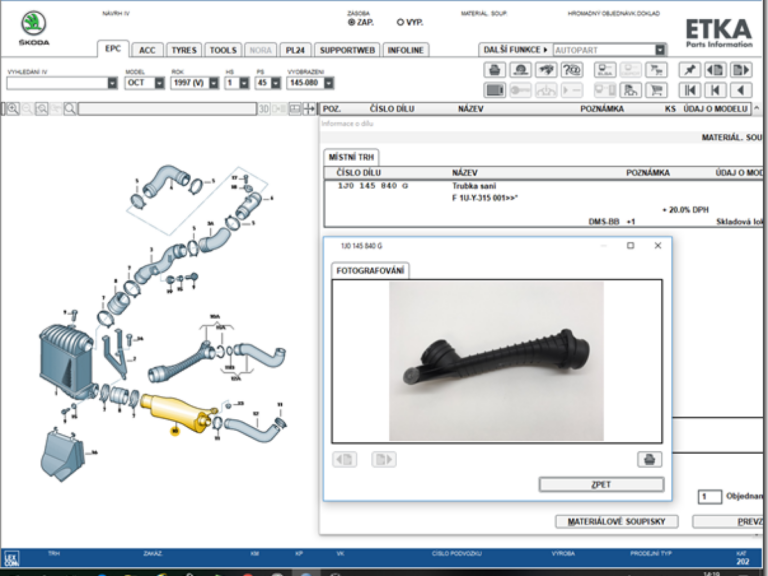Switch to the TYRES tab
Viewport: 768px width, 576px height.
[183, 49]
